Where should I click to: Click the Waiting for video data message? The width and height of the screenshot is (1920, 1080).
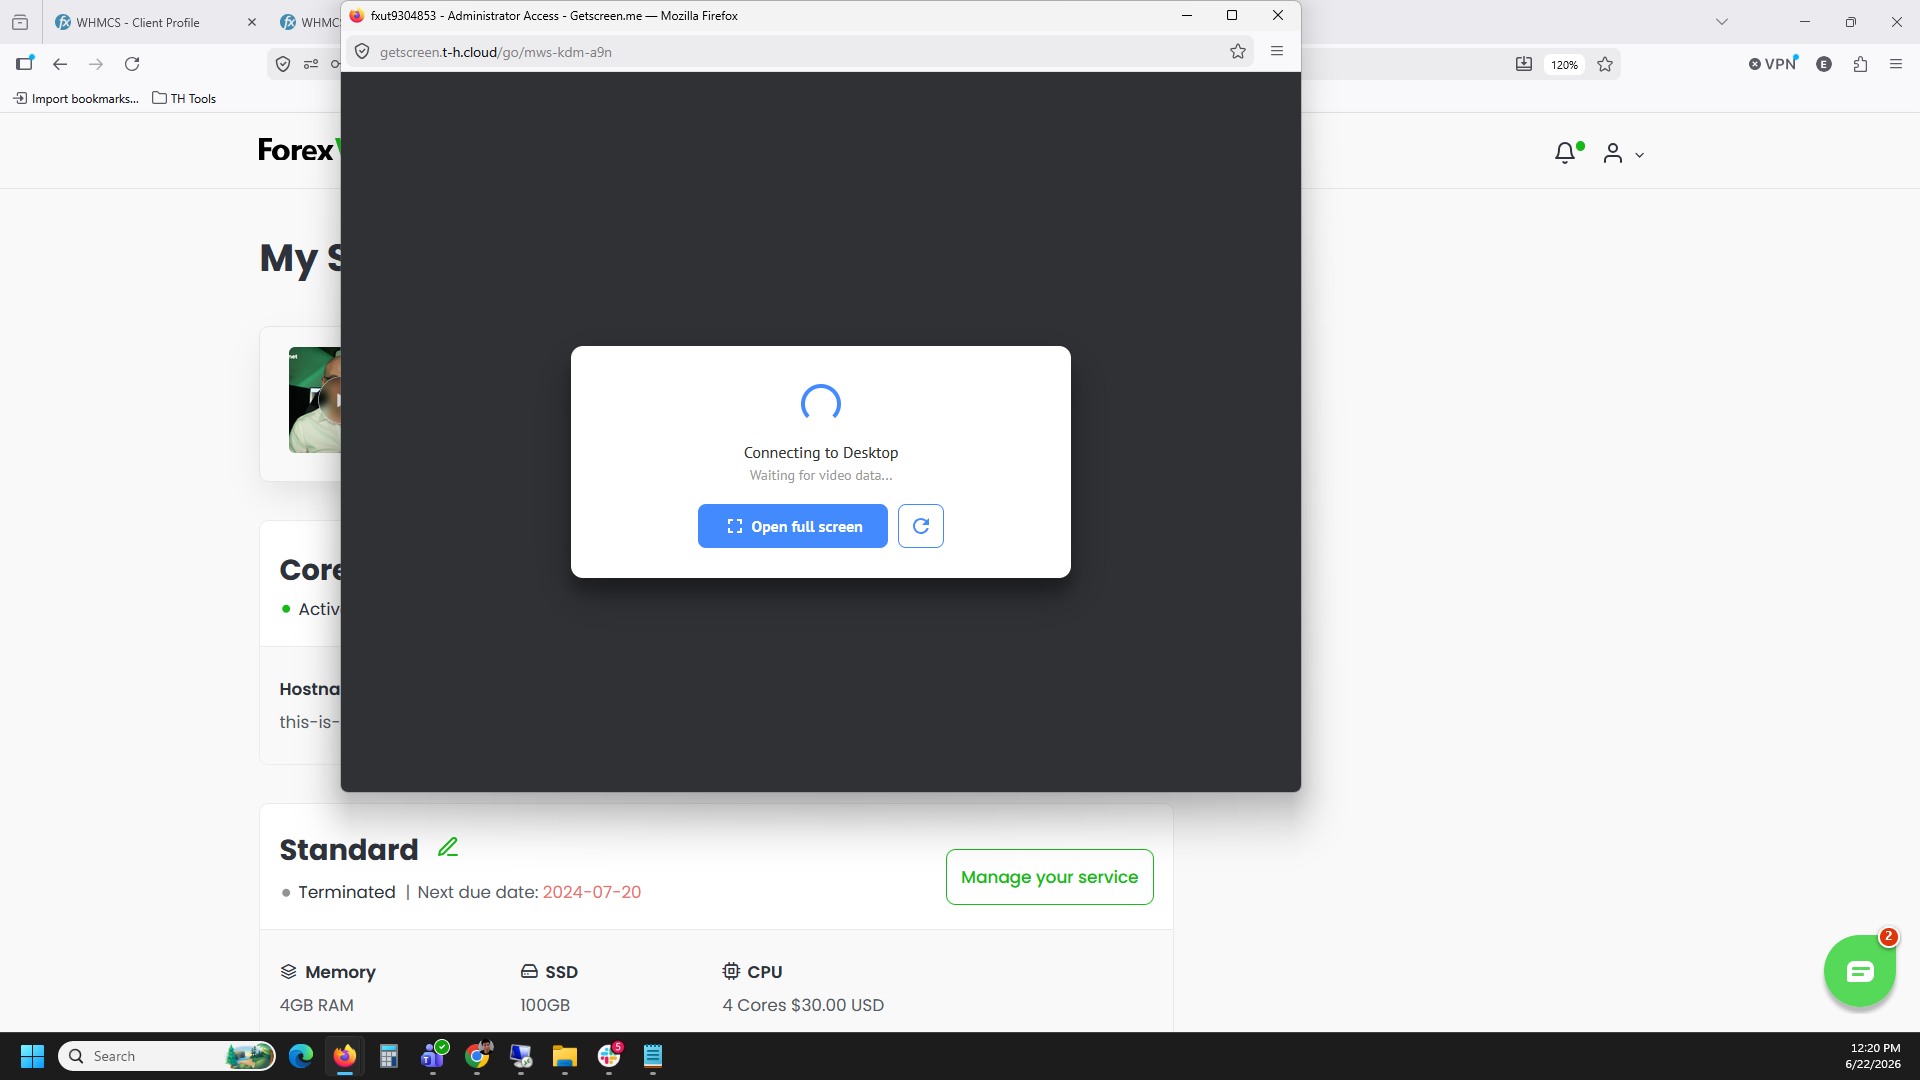click(821, 475)
